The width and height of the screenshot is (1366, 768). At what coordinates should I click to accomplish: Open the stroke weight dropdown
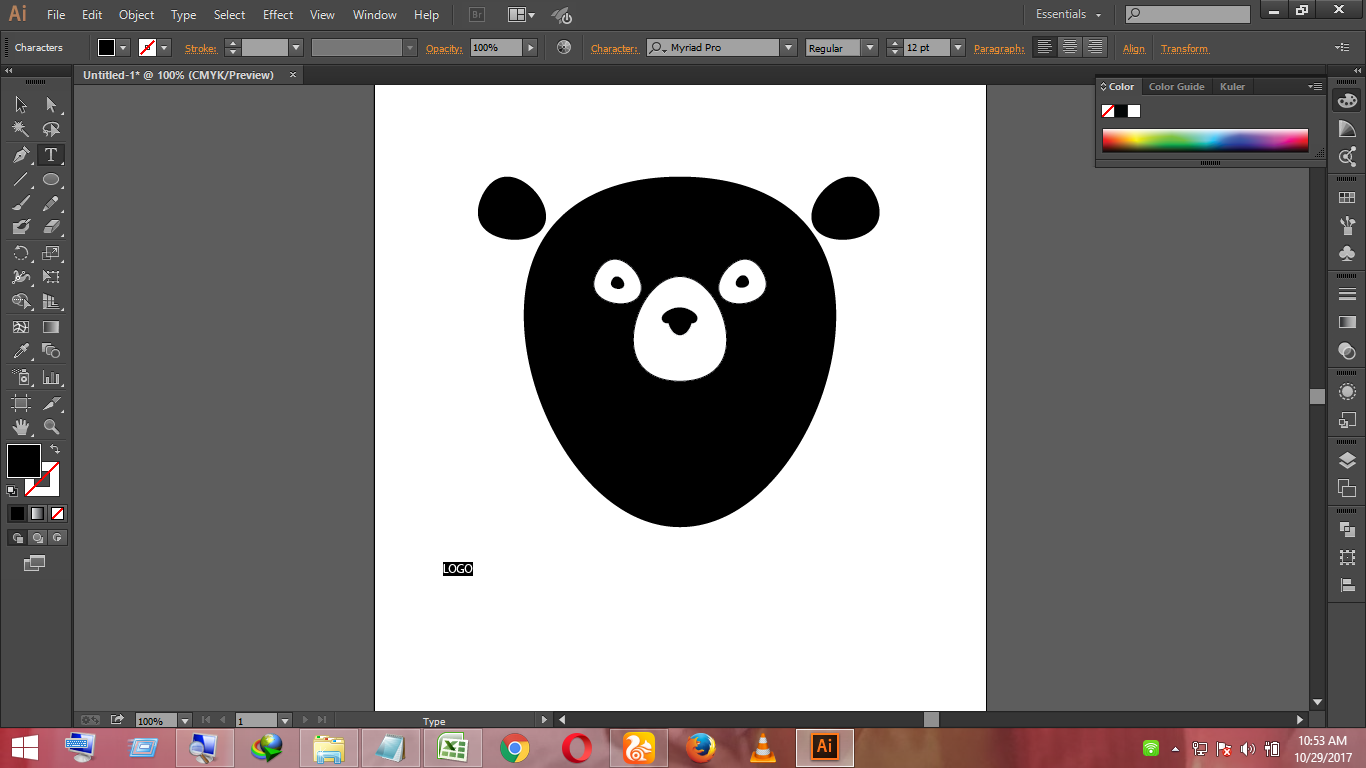296,47
